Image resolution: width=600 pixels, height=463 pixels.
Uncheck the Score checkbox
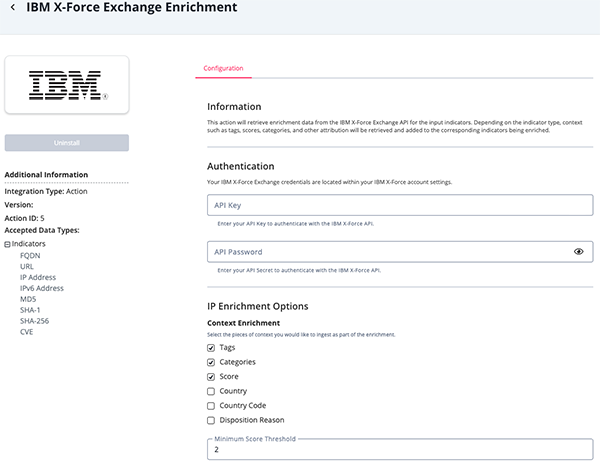pyautogui.click(x=211, y=377)
